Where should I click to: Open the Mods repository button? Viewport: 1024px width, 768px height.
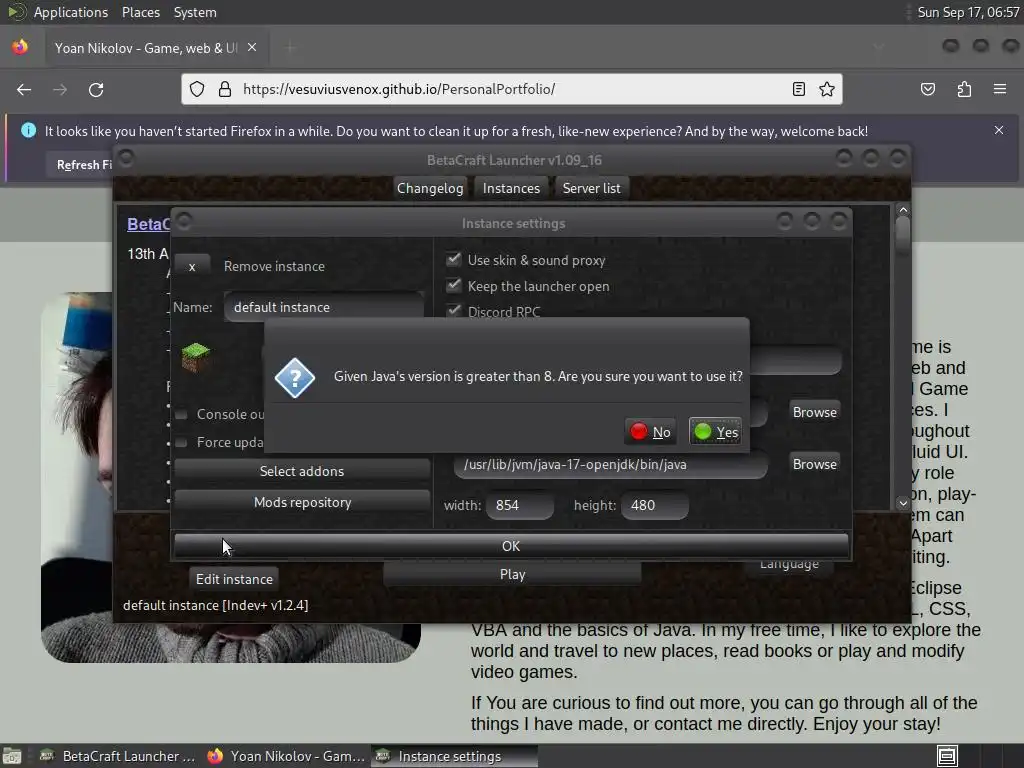302,502
